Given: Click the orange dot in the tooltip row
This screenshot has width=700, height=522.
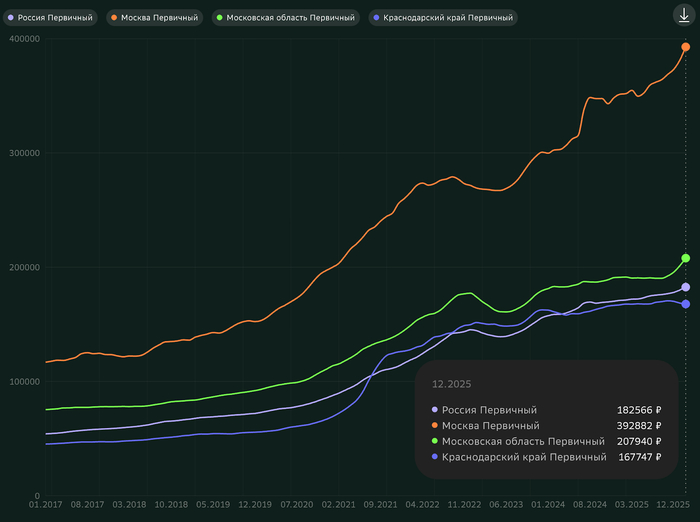Looking at the screenshot, I should [434, 426].
